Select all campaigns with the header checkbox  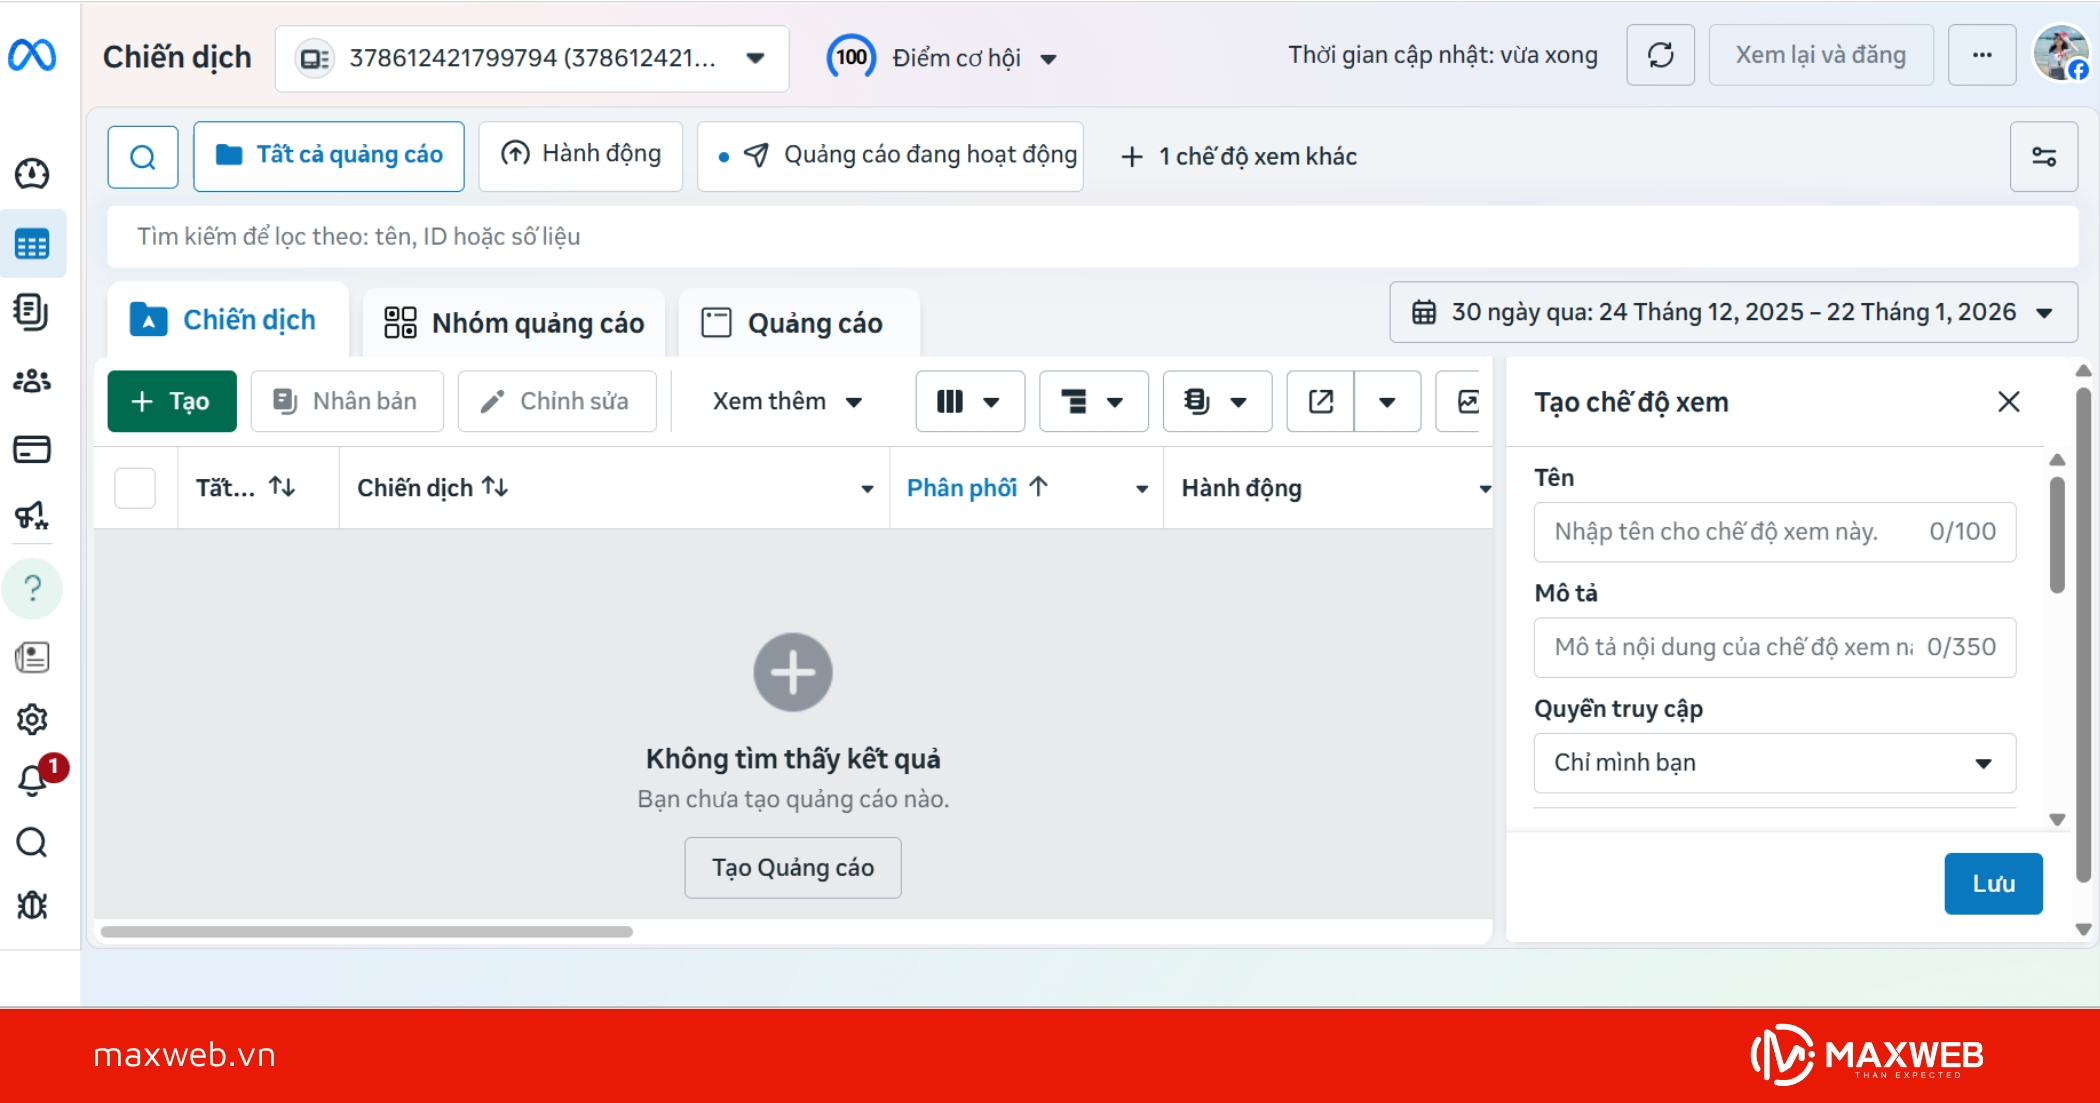pyautogui.click(x=135, y=487)
